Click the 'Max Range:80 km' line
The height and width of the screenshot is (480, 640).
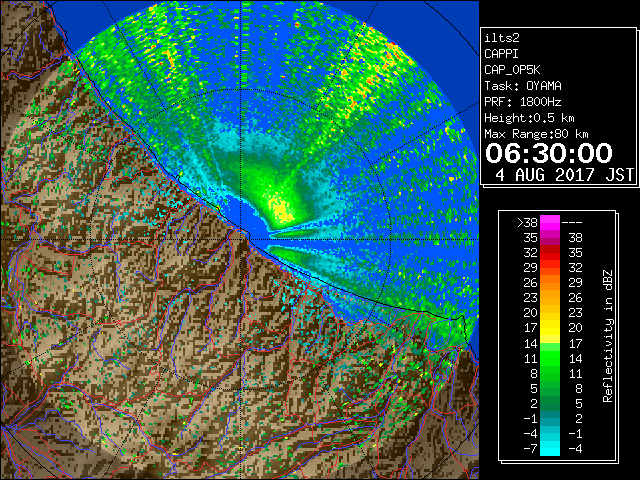pos(536,134)
